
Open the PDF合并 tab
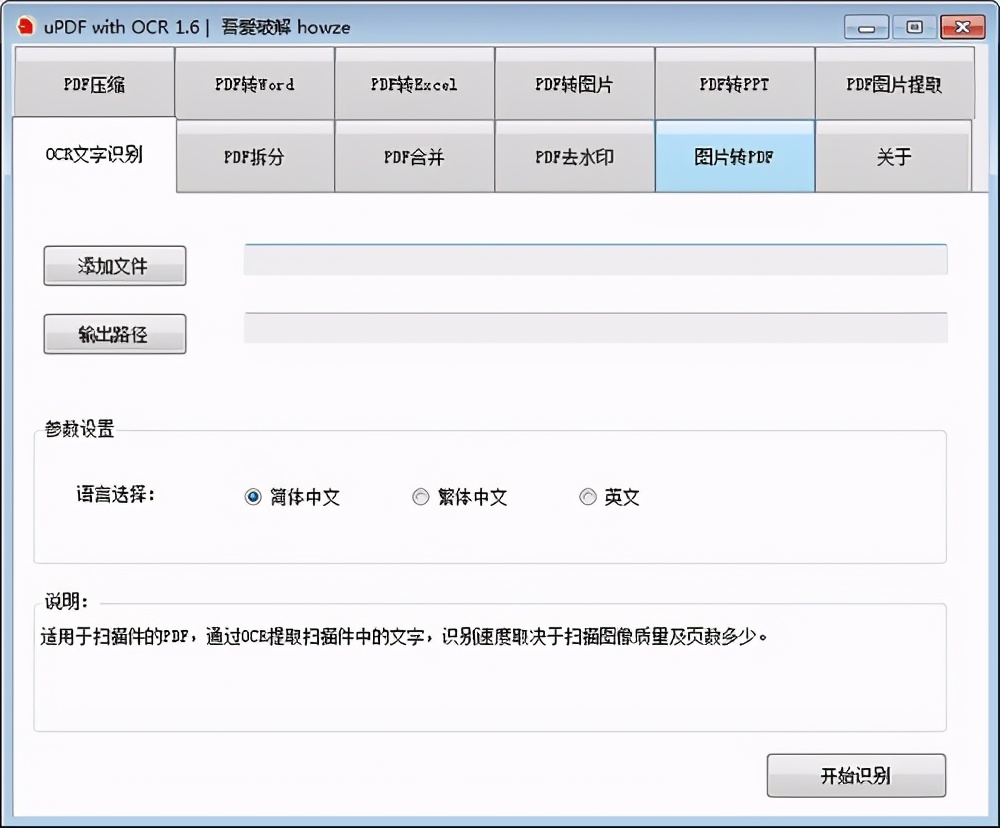pyautogui.click(x=414, y=157)
